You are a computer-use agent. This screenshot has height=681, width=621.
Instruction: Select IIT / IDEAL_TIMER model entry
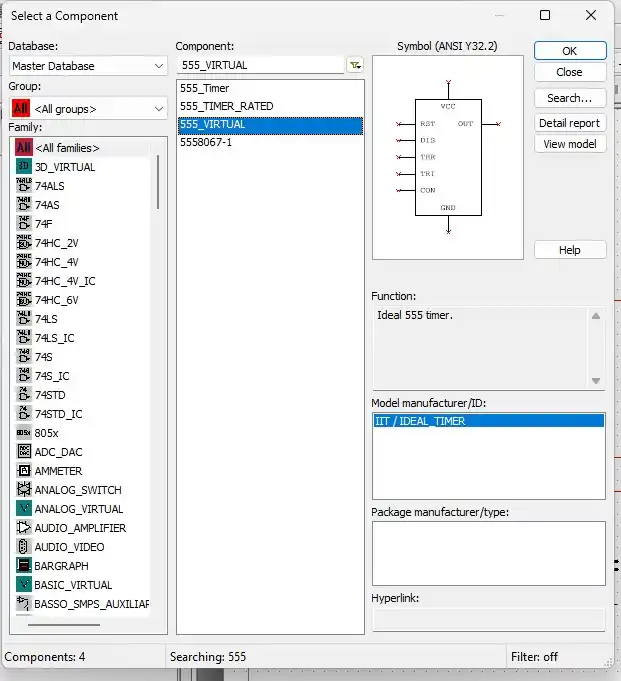(x=488, y=421)
